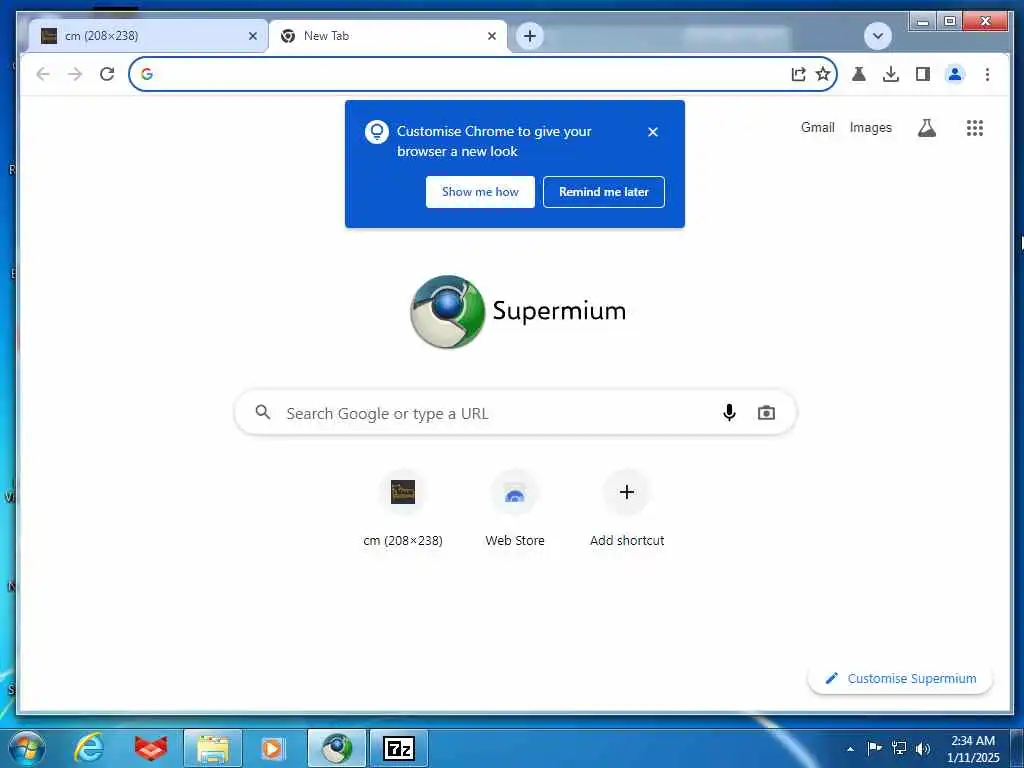Dismiss the Customise Chrome popup
1024x768 pixels.
(652, 132)
